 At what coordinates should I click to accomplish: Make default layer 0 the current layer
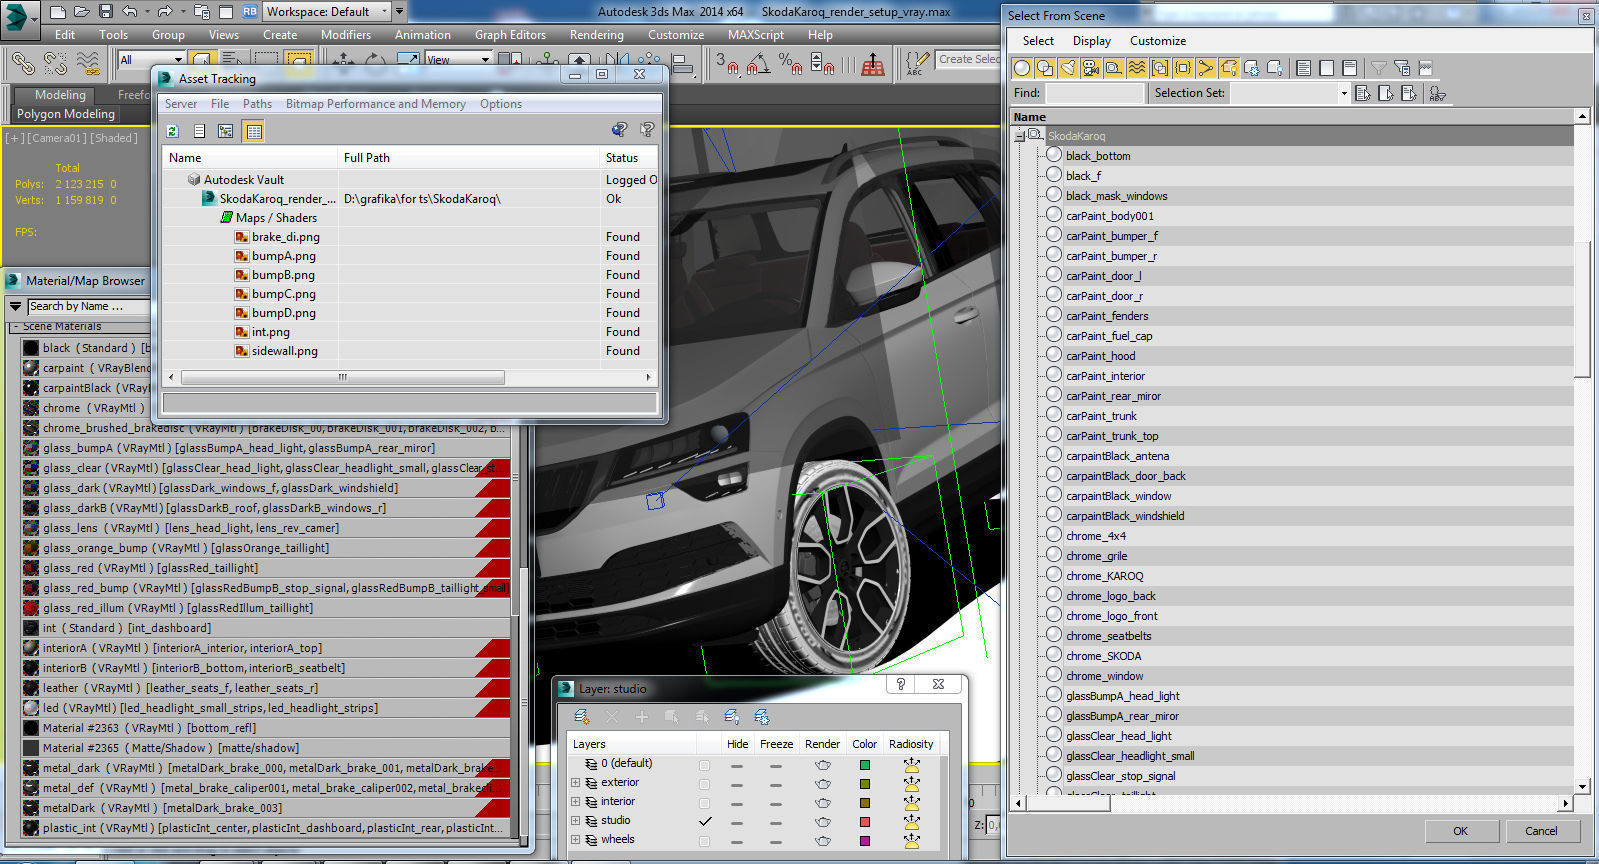705,764
